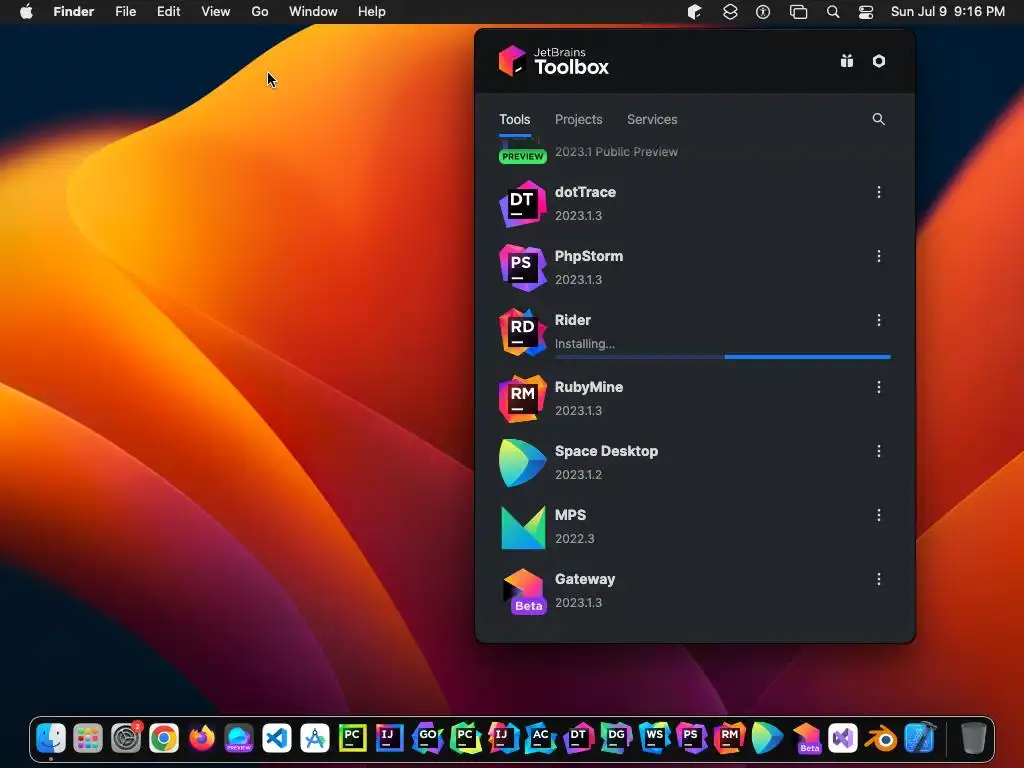Viewport: 1024px width, 768px height.
Task: Open the Edit menu
Action: click(x=168, y=12)
